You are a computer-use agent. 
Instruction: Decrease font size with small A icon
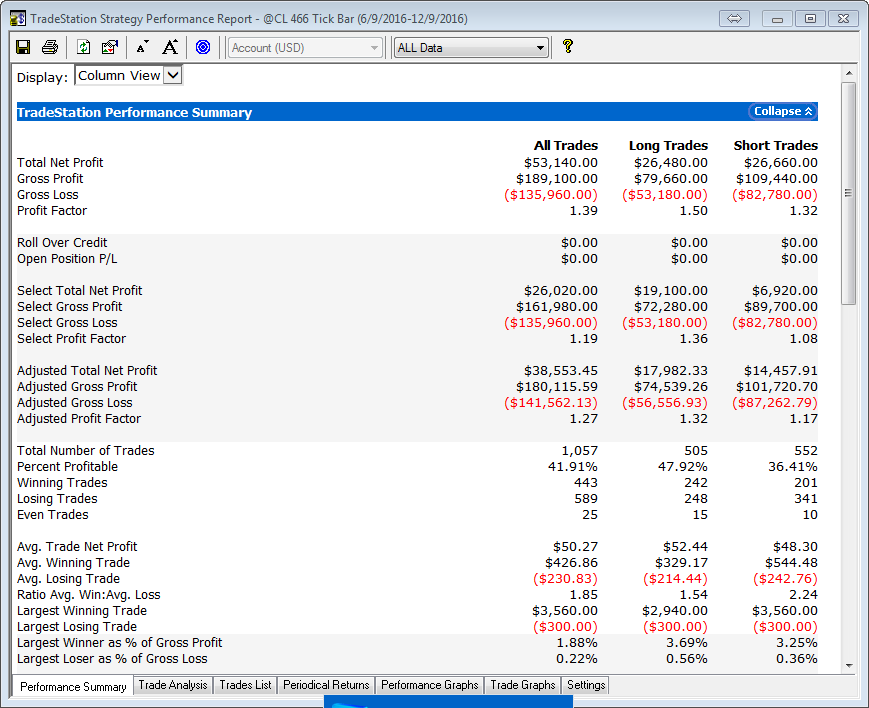(142, 47)
